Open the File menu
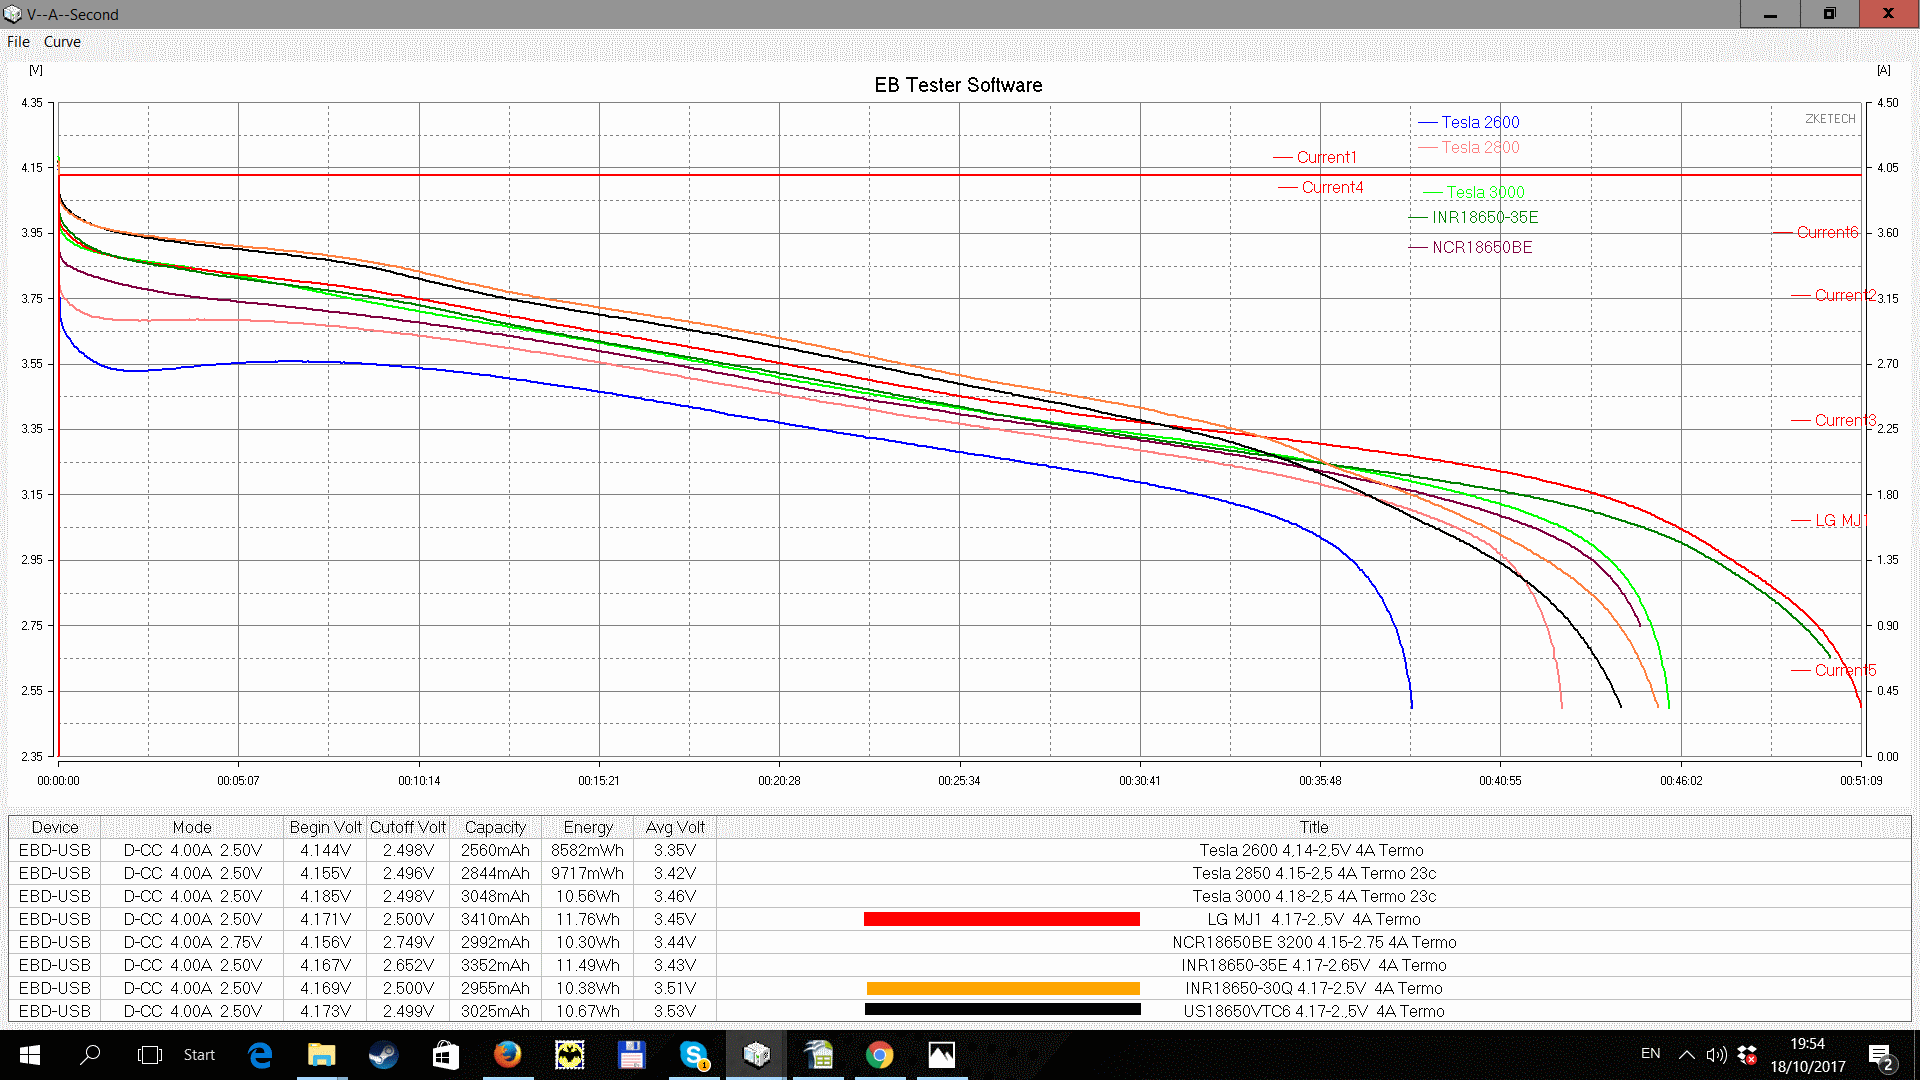This screenshot has height=1080, width=1920. [x=18, y=42]
